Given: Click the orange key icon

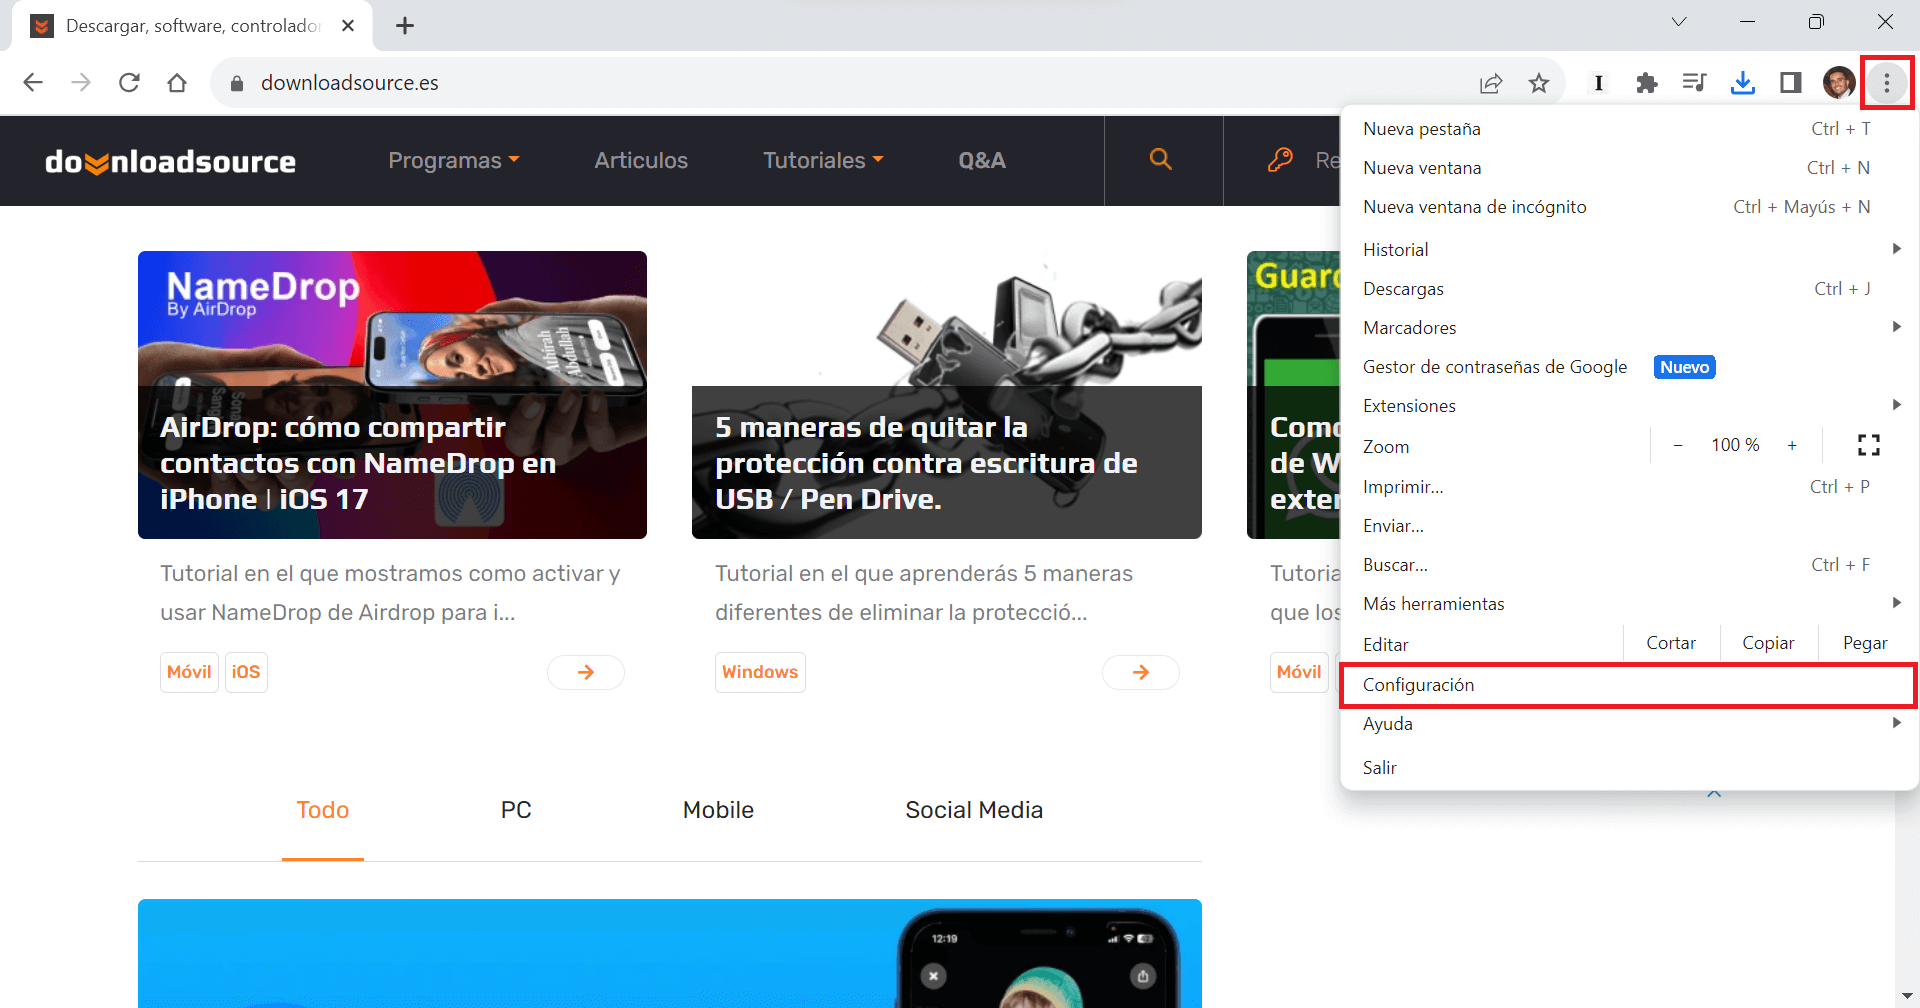Looking at the screenshot, I should [x=1280, y=159].
